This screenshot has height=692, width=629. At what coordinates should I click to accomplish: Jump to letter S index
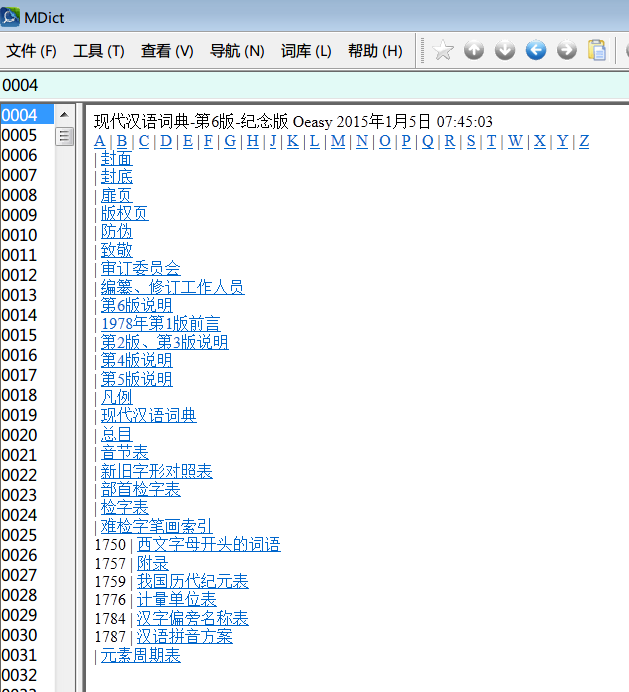tap(471, 141)
